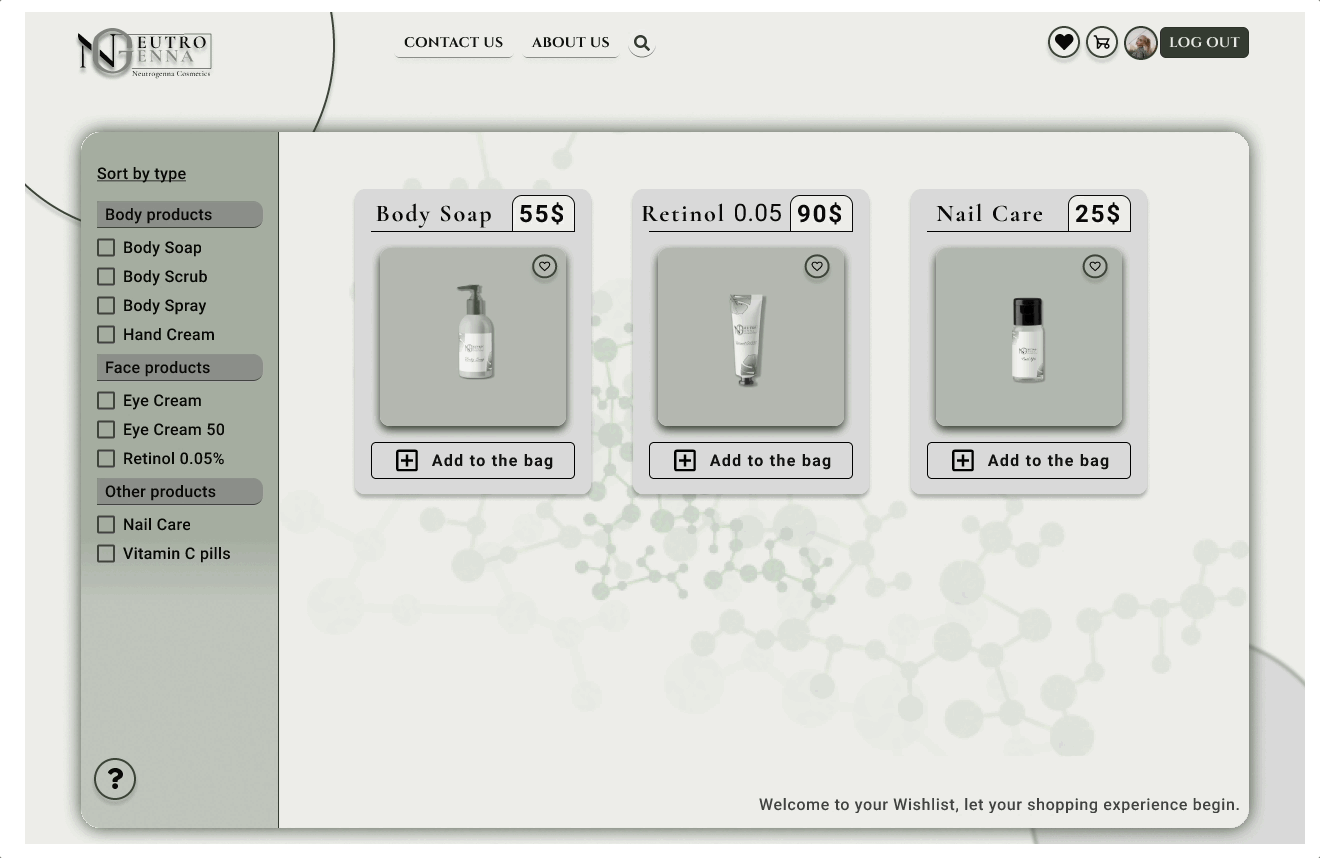Open the Body Soap product image

coord(473,337)
